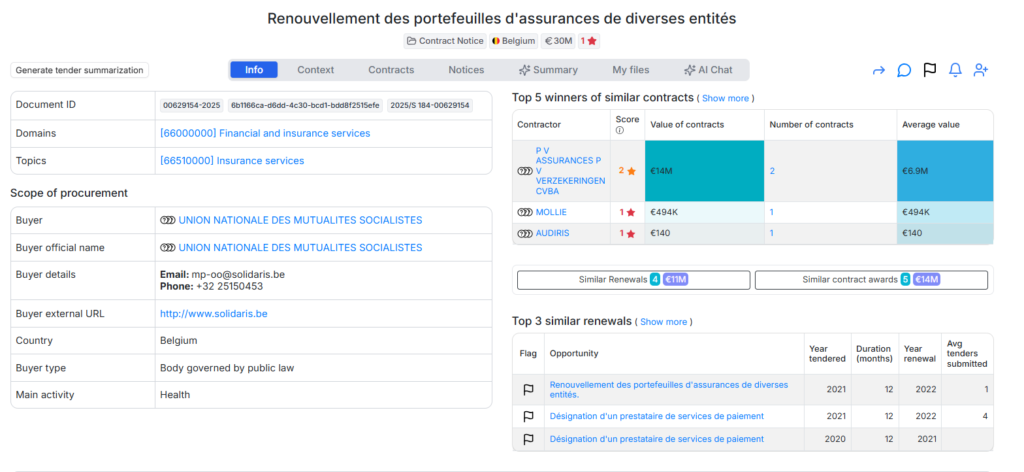This screenshot has height=472, width=1024.
Task: Click the red star in MOLLIE row
Action: click(x=631, y=212)
